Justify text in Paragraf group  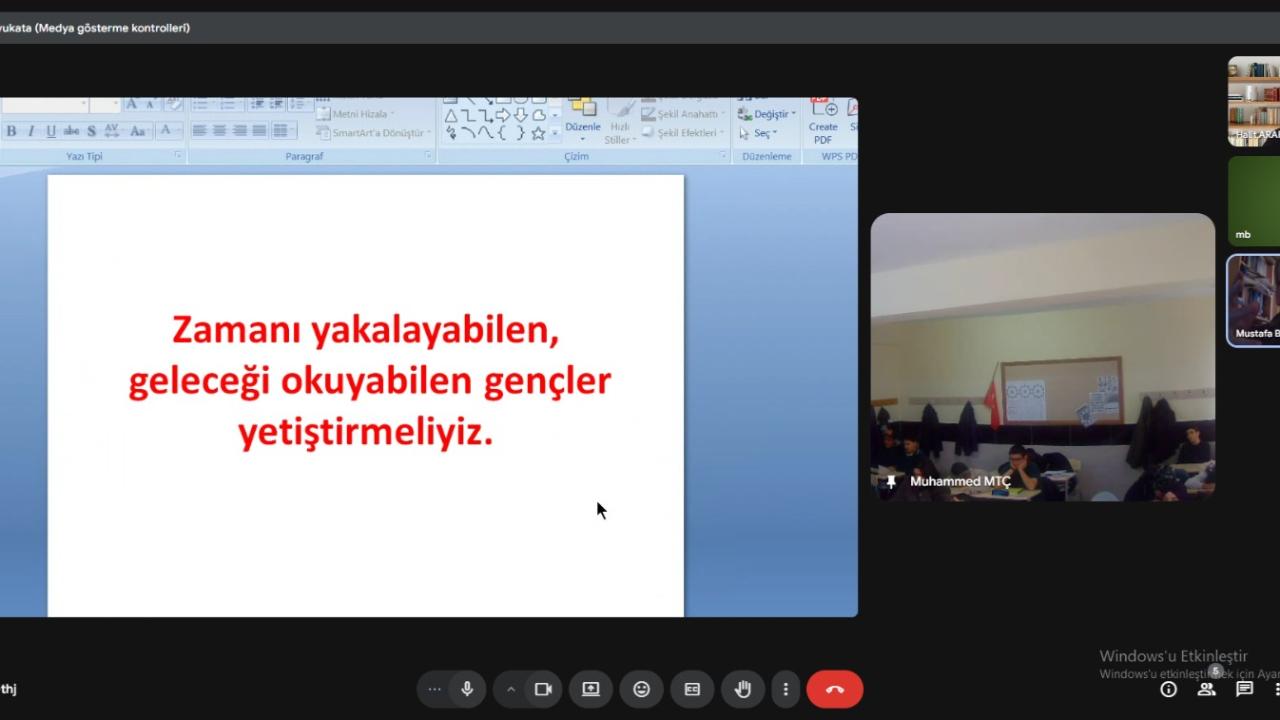click(x=259, y=131)
